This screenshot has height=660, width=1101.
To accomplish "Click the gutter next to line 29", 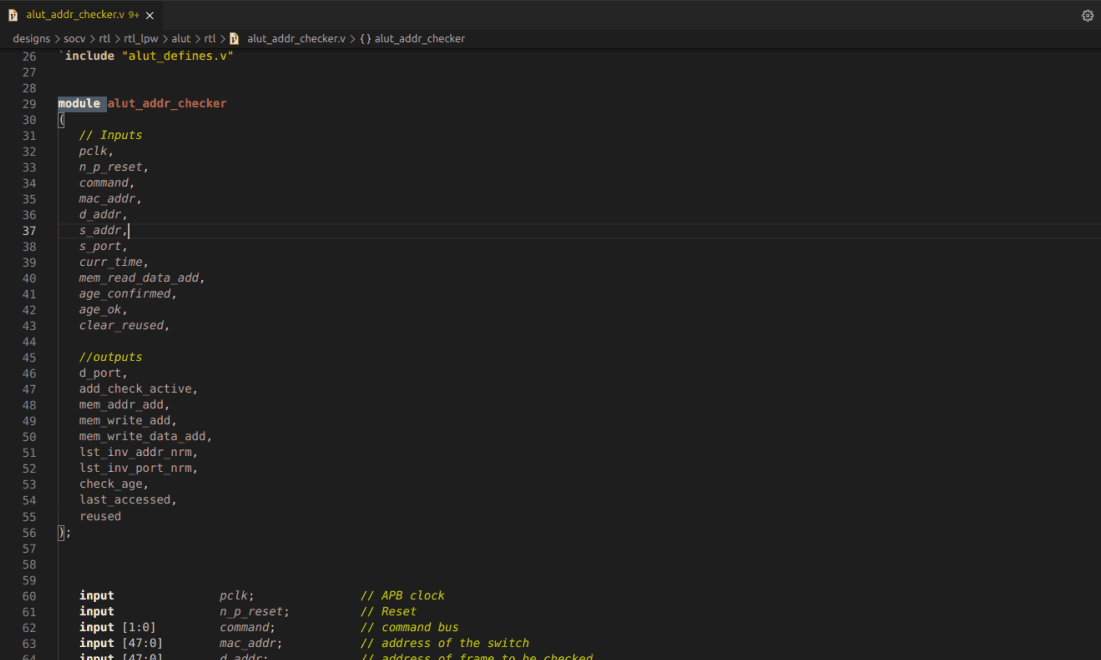I will 29,103.
